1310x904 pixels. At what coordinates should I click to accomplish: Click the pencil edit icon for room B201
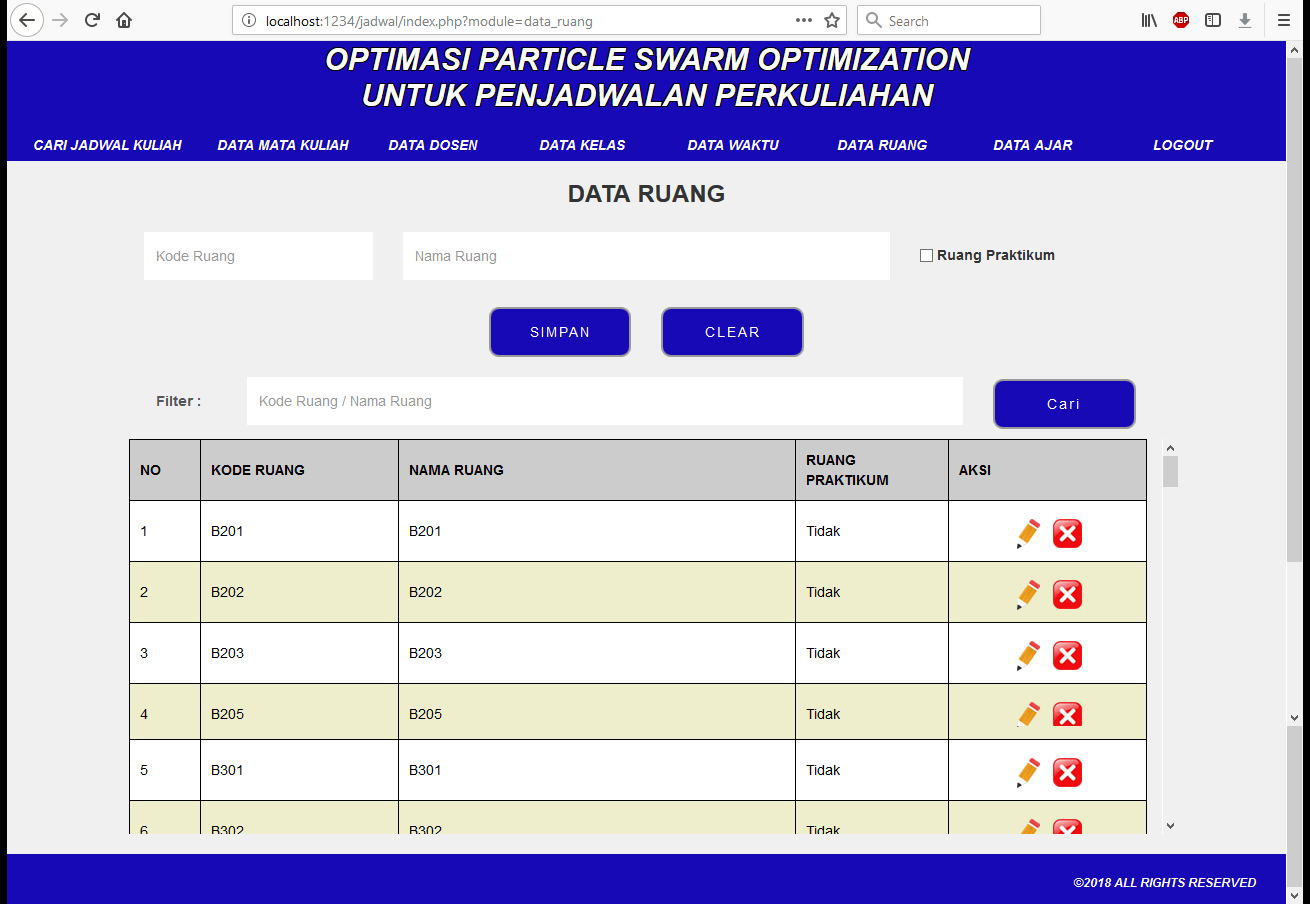tap(1028, 533)
